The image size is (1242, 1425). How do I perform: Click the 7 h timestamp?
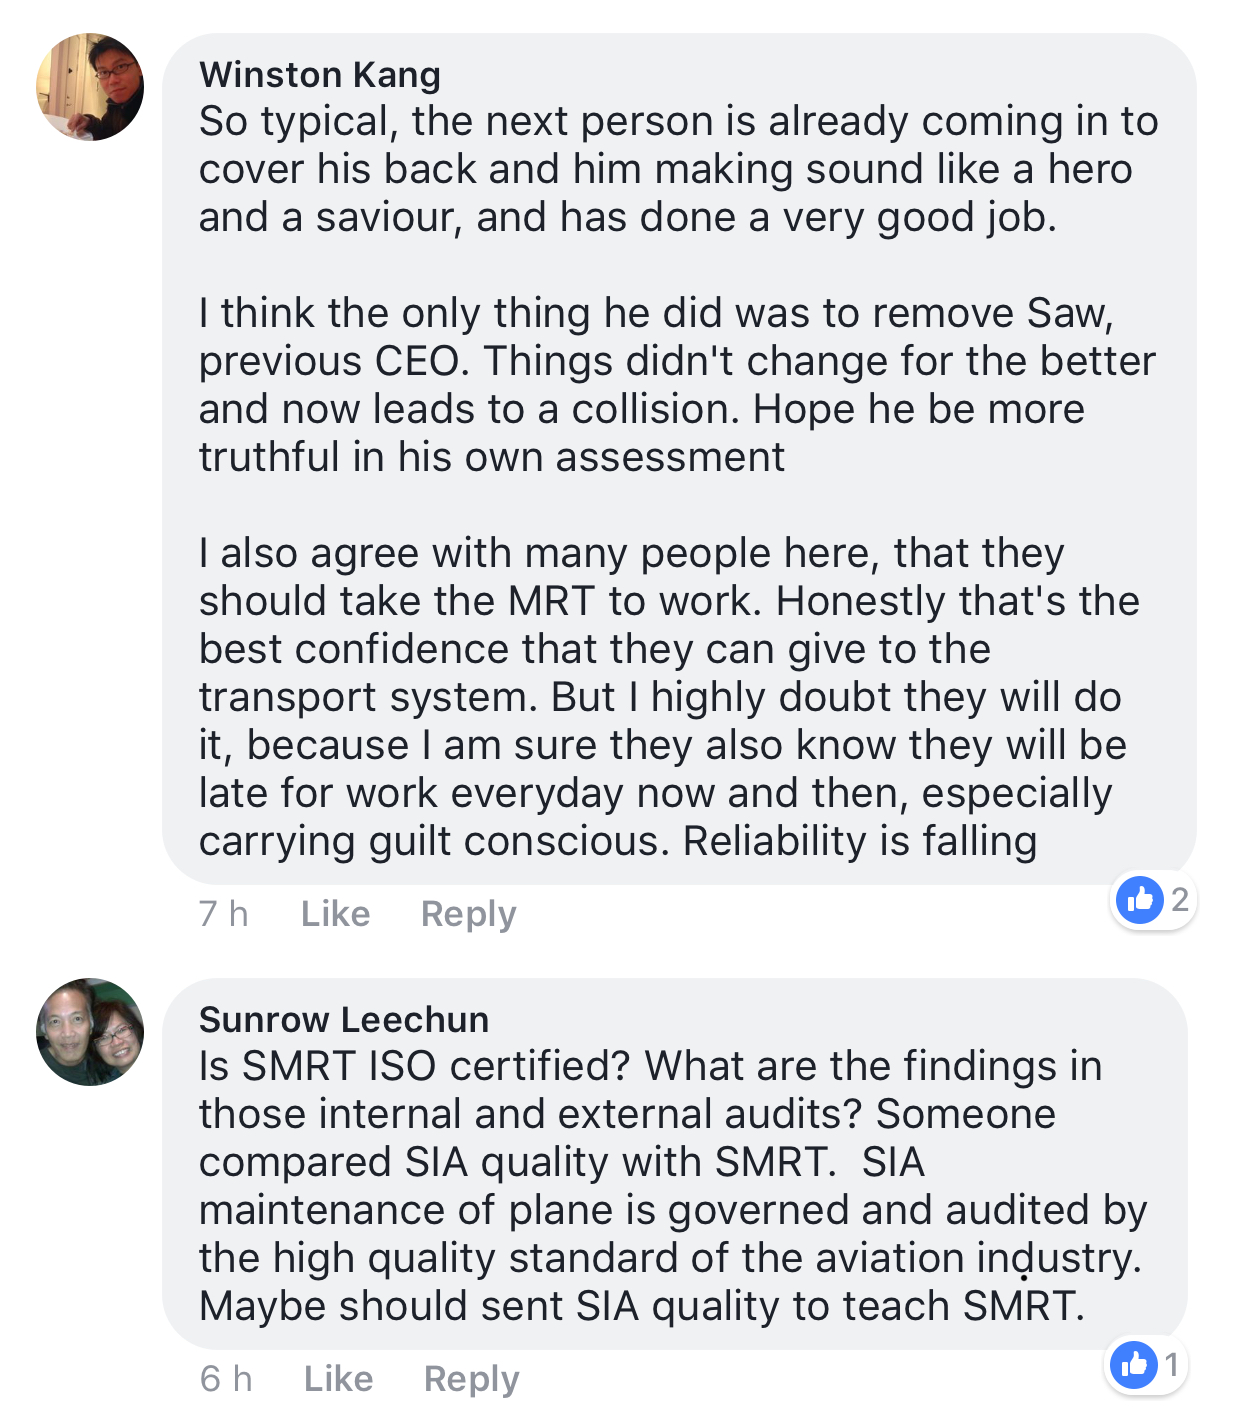(x=223, y=913)
